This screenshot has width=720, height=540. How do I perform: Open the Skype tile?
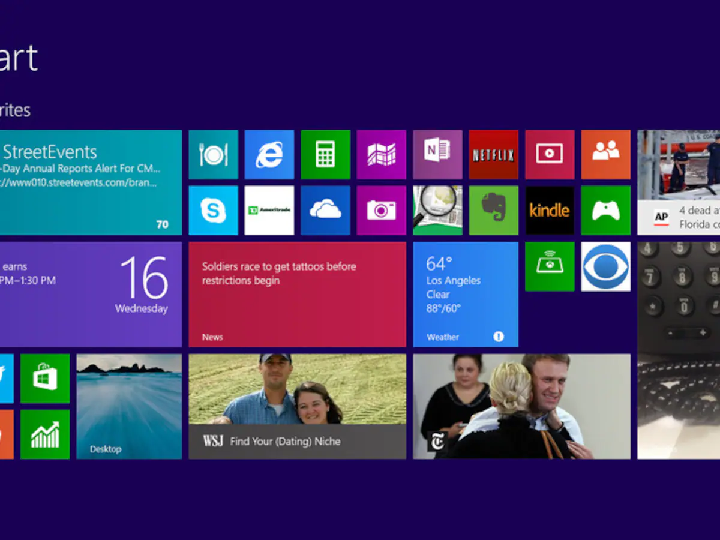[x=213, y=210]
